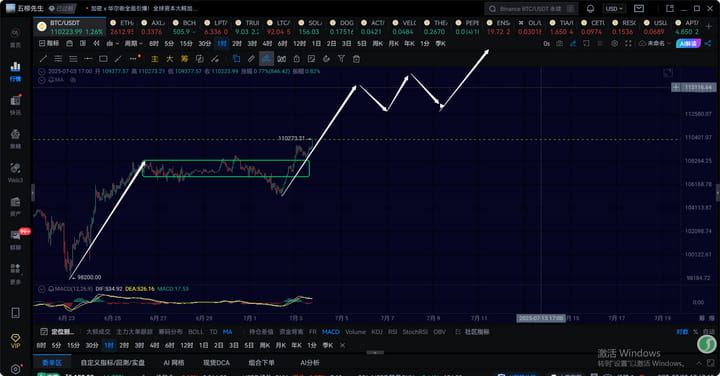Open the lock drawings icon
Viewport: 720px width, 376px height.
point(297,59)
